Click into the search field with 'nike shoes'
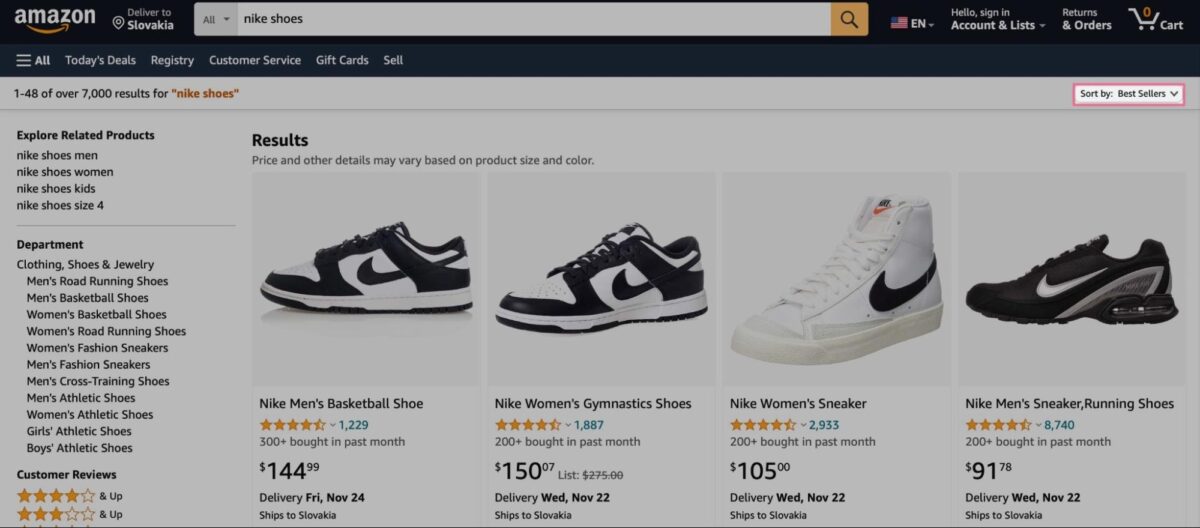 530,19
